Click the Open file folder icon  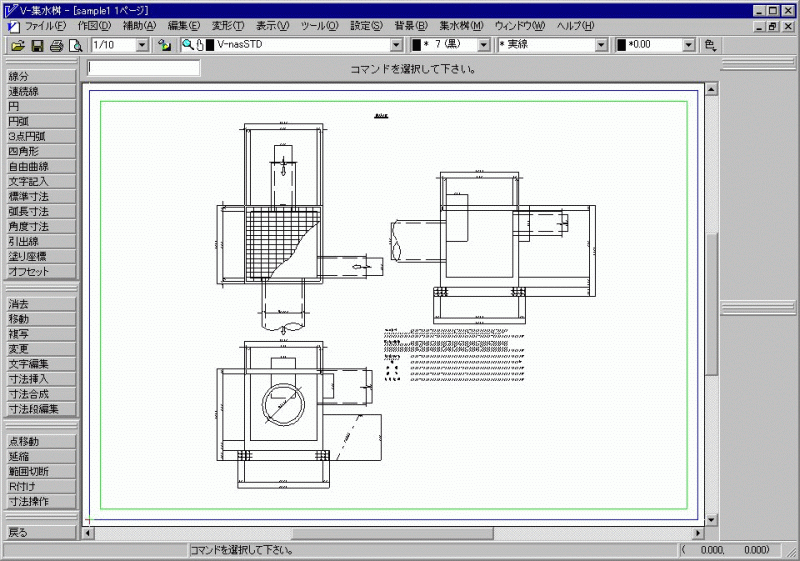pyautogui.click(x=17, y=45)
